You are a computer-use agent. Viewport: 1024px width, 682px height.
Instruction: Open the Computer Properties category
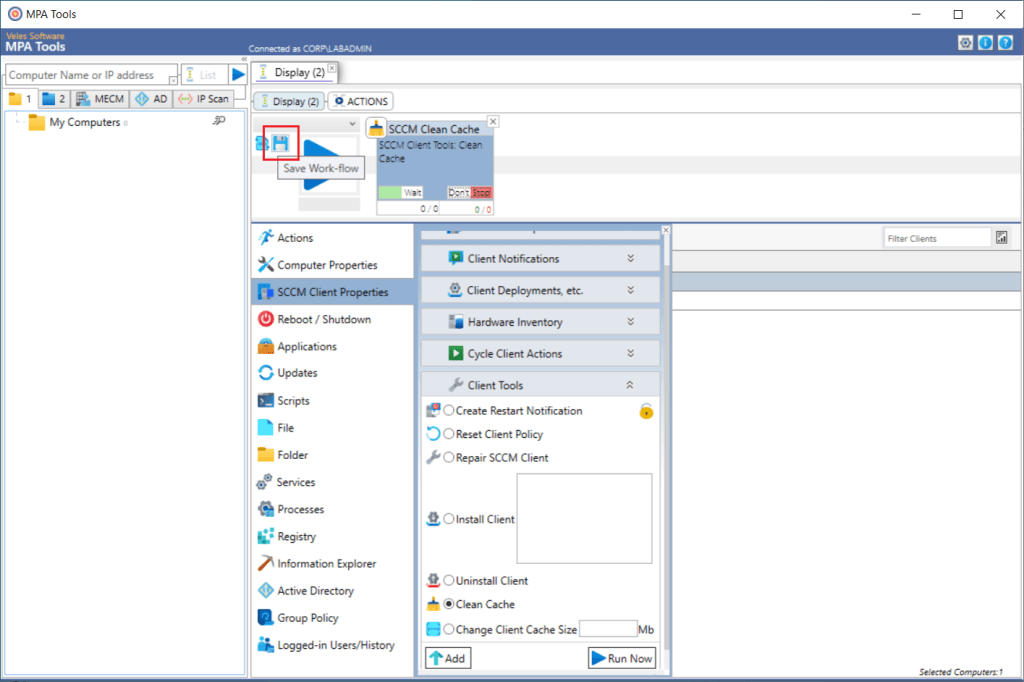[x=332, y=265]
